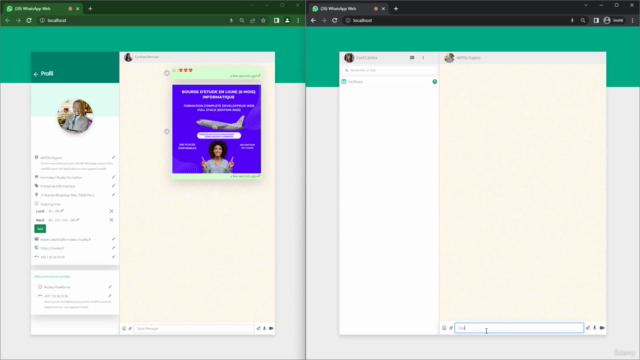Edit the Entreprise Informatique category pencil
This screenshot has height=360, width=640.
click(x=113, y=186)
